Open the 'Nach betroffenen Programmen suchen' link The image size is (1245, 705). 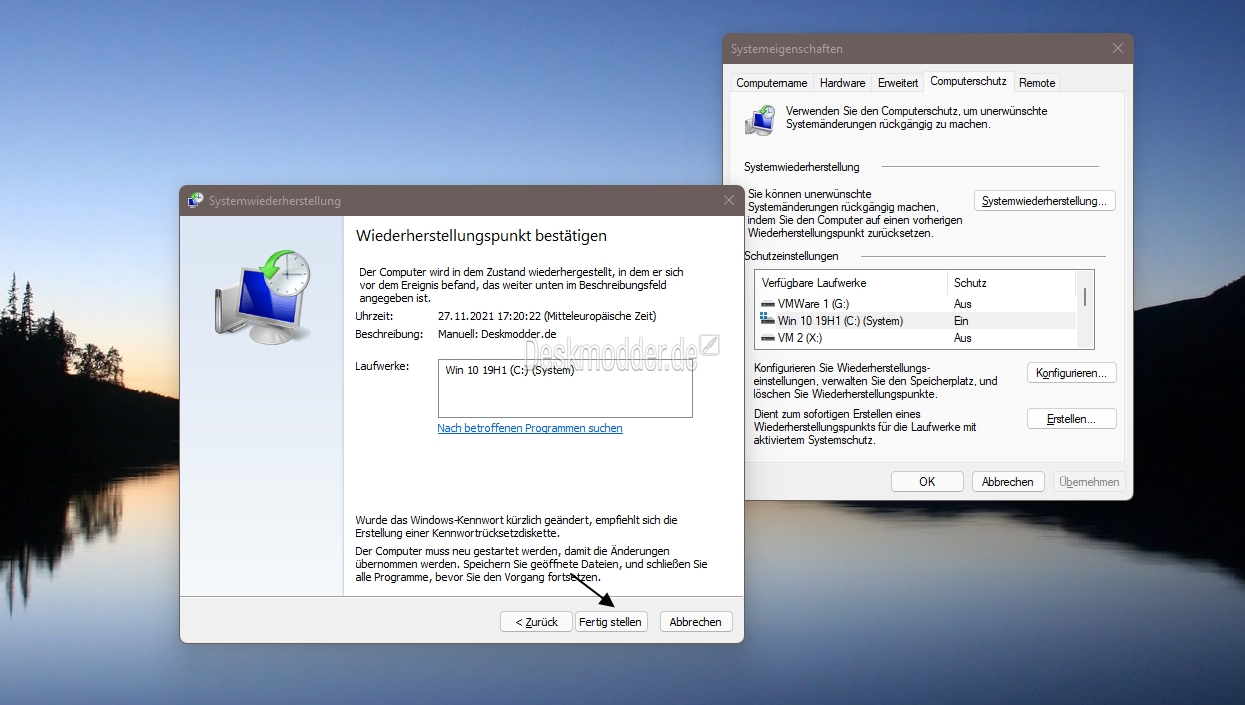tap(530, 428)
